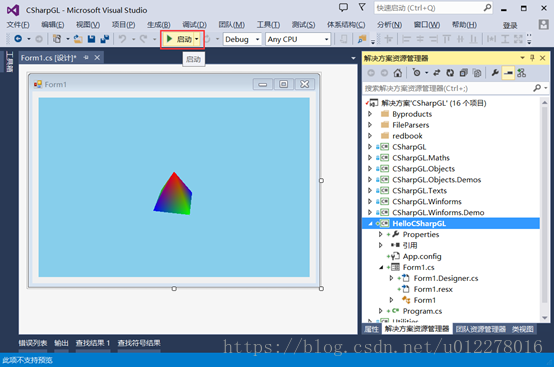Open the 文件(F) menu
Image resolution: width=554 pixels, height=367 pixels.
(x=18, y=25)
